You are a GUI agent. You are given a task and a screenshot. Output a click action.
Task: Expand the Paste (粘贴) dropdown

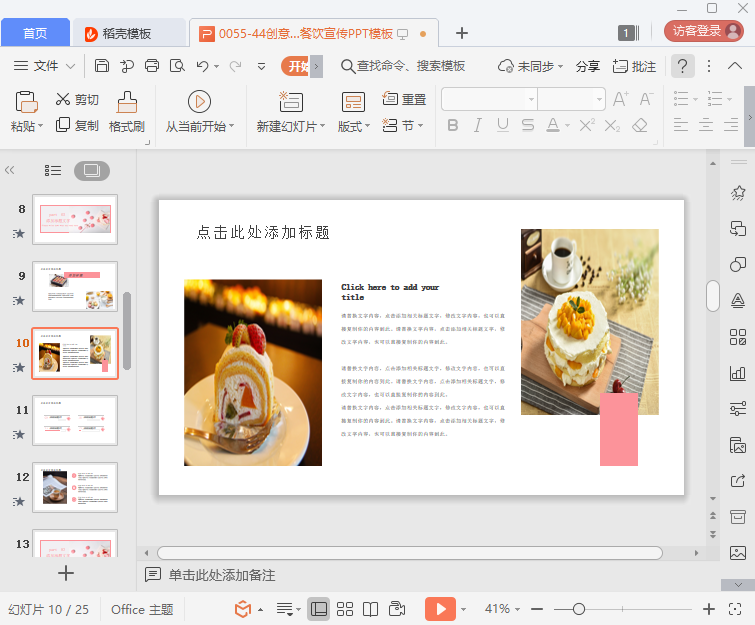(x=40, y=126)
